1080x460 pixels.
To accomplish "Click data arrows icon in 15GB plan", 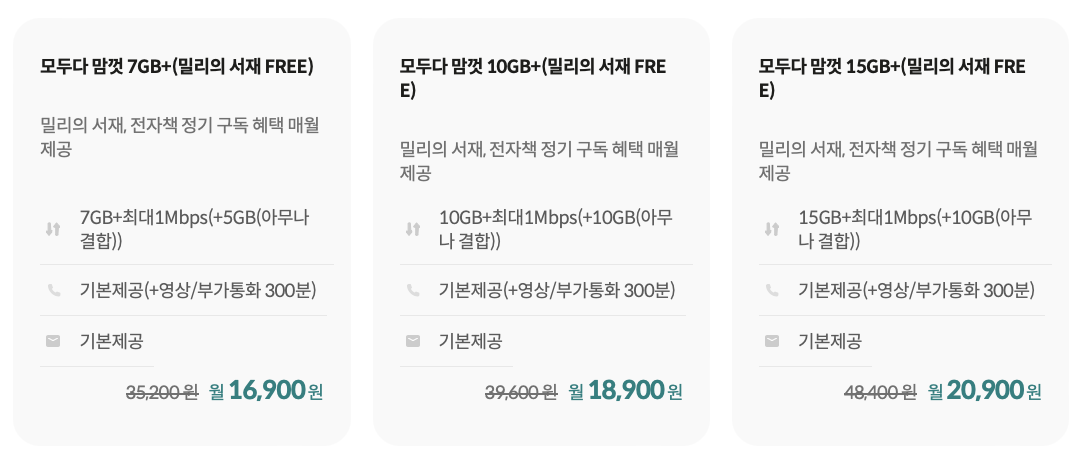I will click(x=771, y=230).
